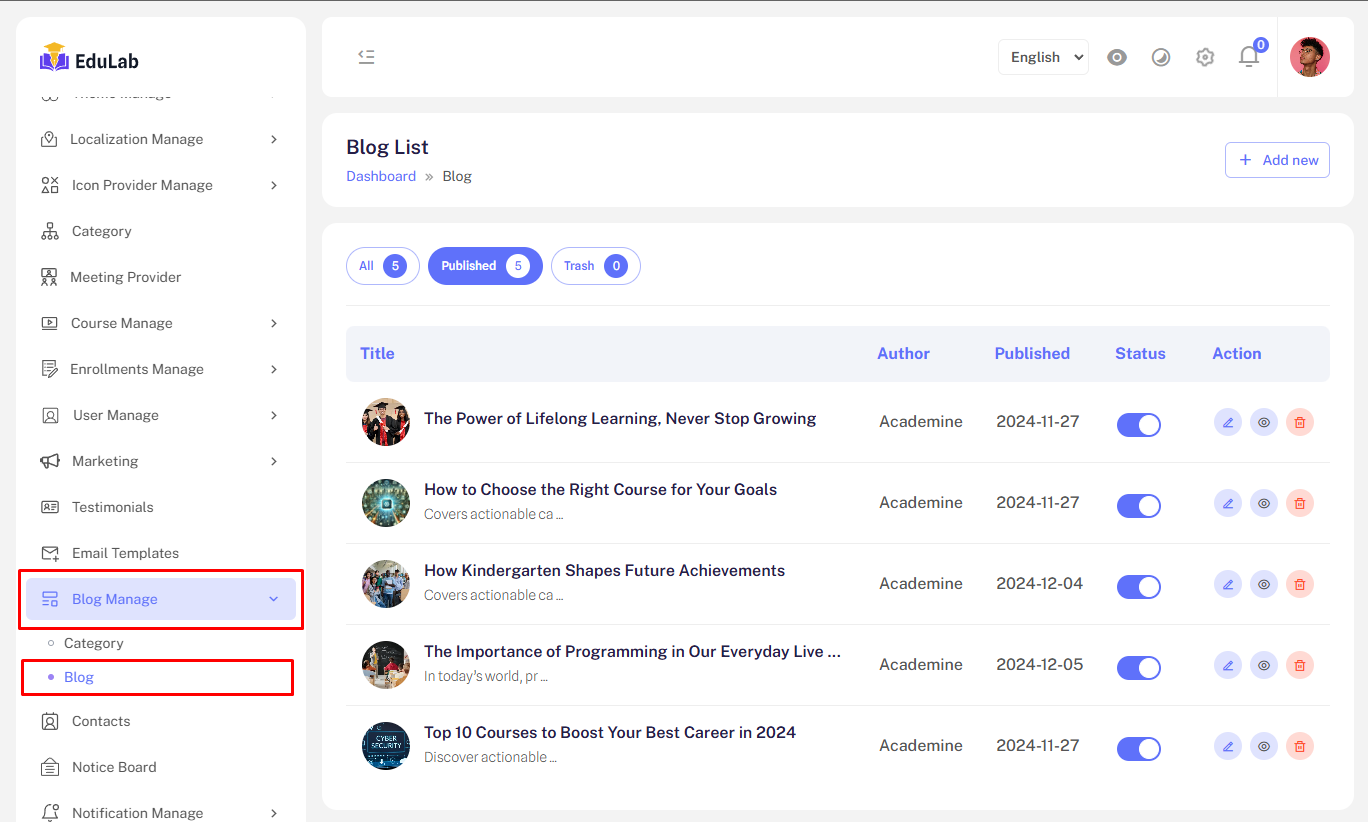Viewport: 1368px width, 822px height.
Task: Edit the 'How Kindergarten Shapes Future Achievements' post
Action: click(1228, 584)
